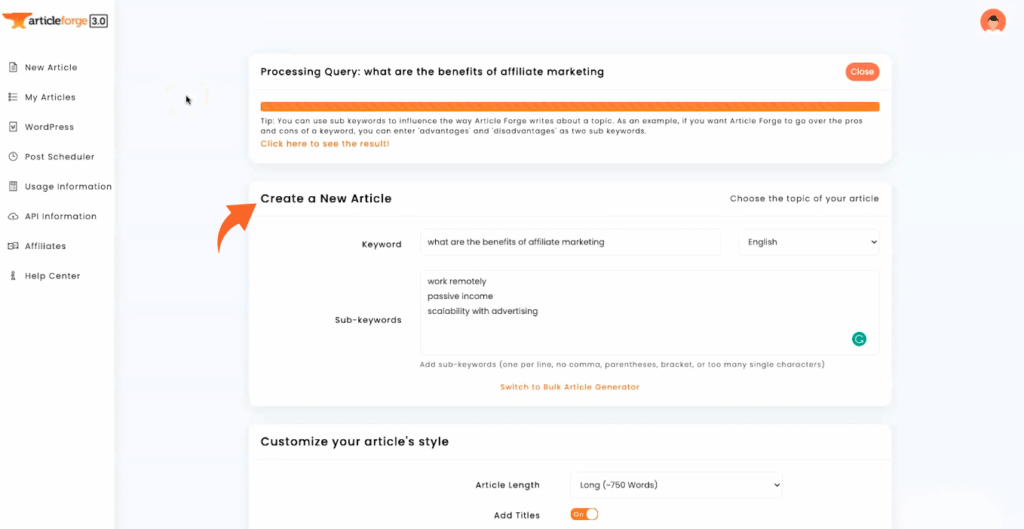Viewport: 1024px width, 529px height.
Task: Open the English language dropdown
Action: click(x=809, y=242)
